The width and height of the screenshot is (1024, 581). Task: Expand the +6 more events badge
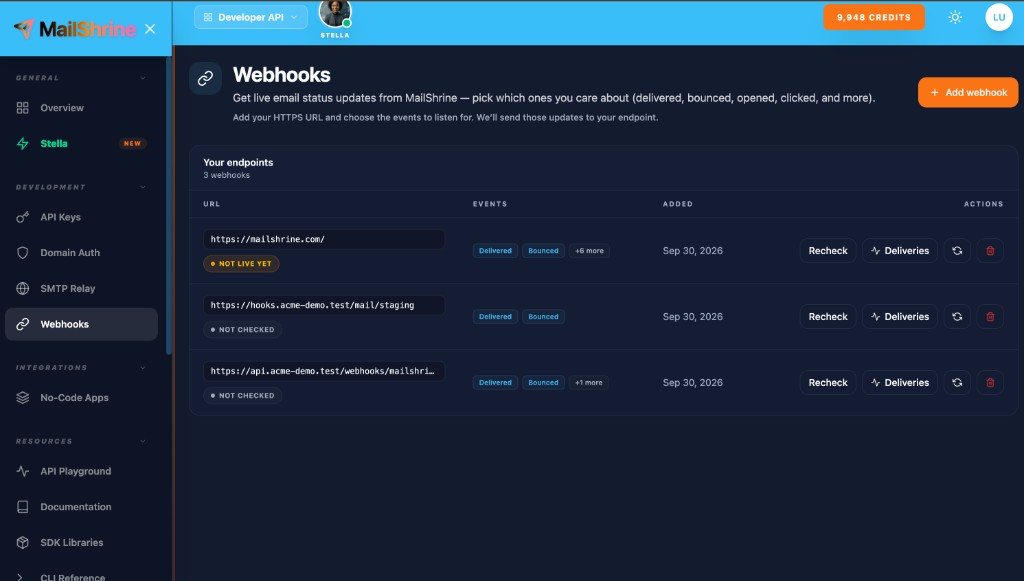(589, 251)
